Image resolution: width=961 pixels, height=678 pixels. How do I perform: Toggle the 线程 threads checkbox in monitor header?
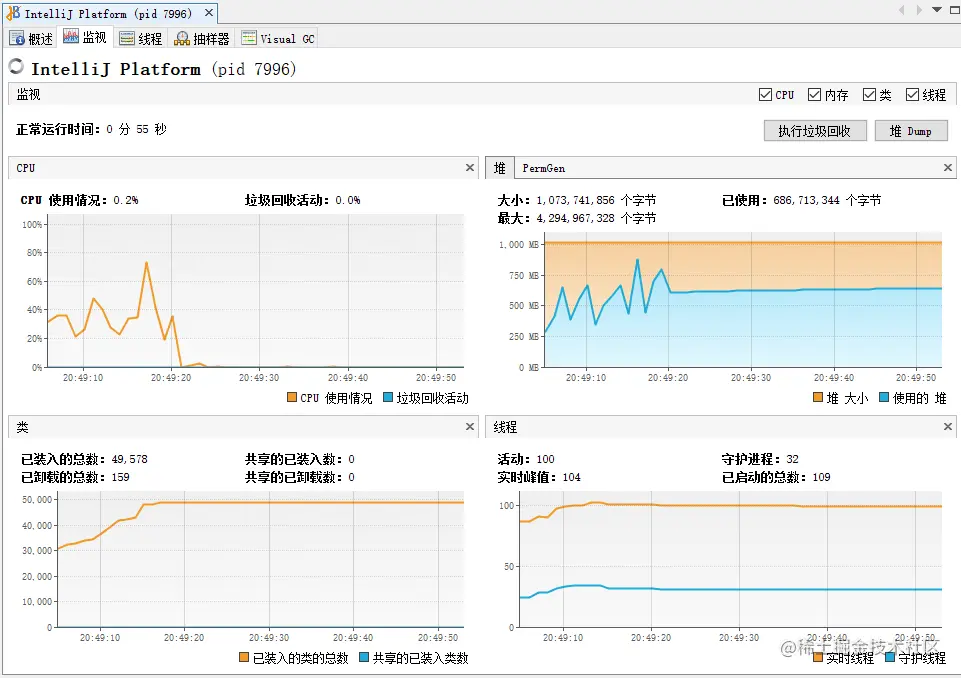pyautogui.click(x=912, y=94)
